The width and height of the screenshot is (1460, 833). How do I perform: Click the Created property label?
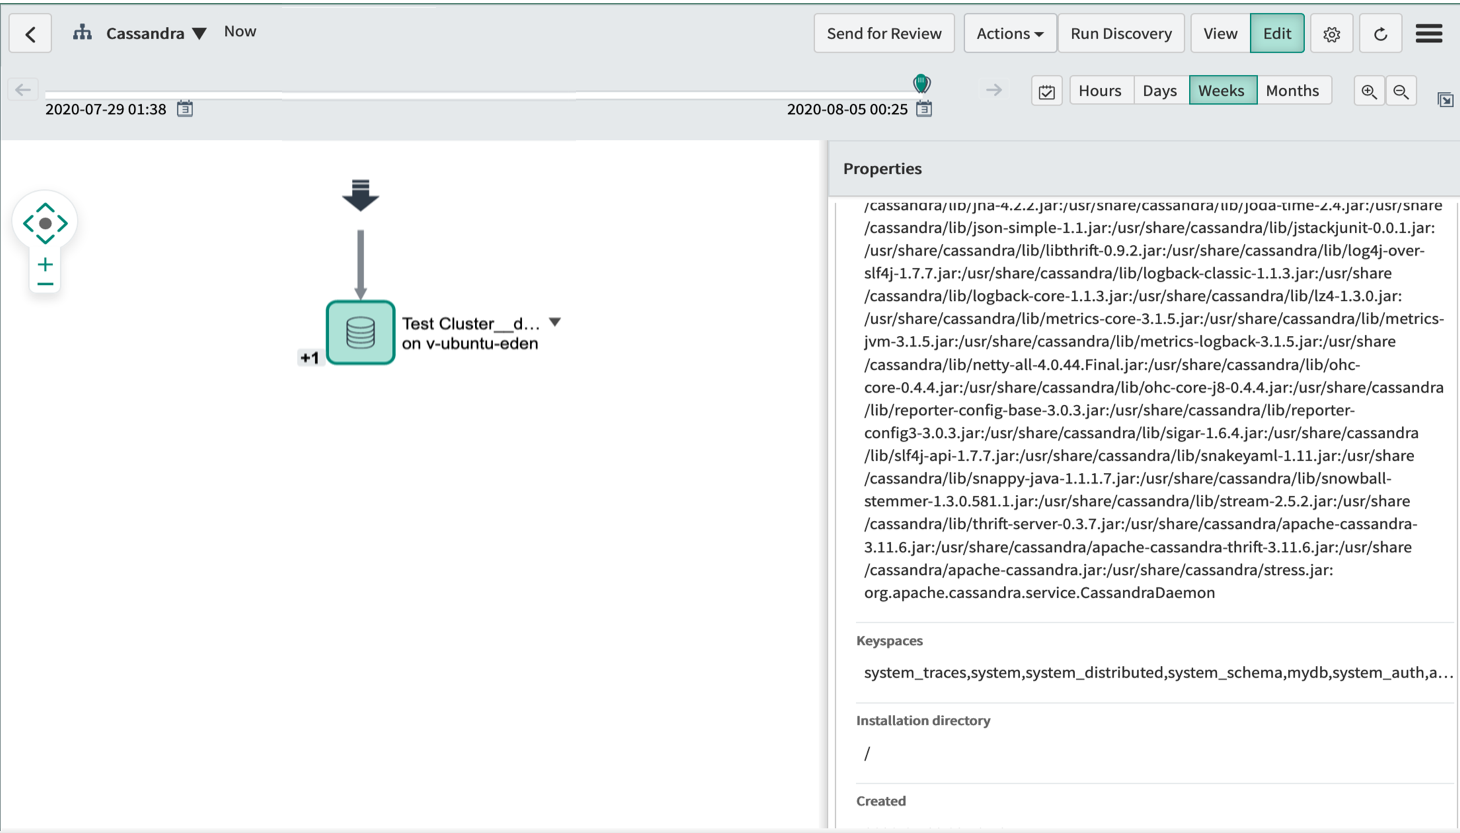(x=881, y=801)
